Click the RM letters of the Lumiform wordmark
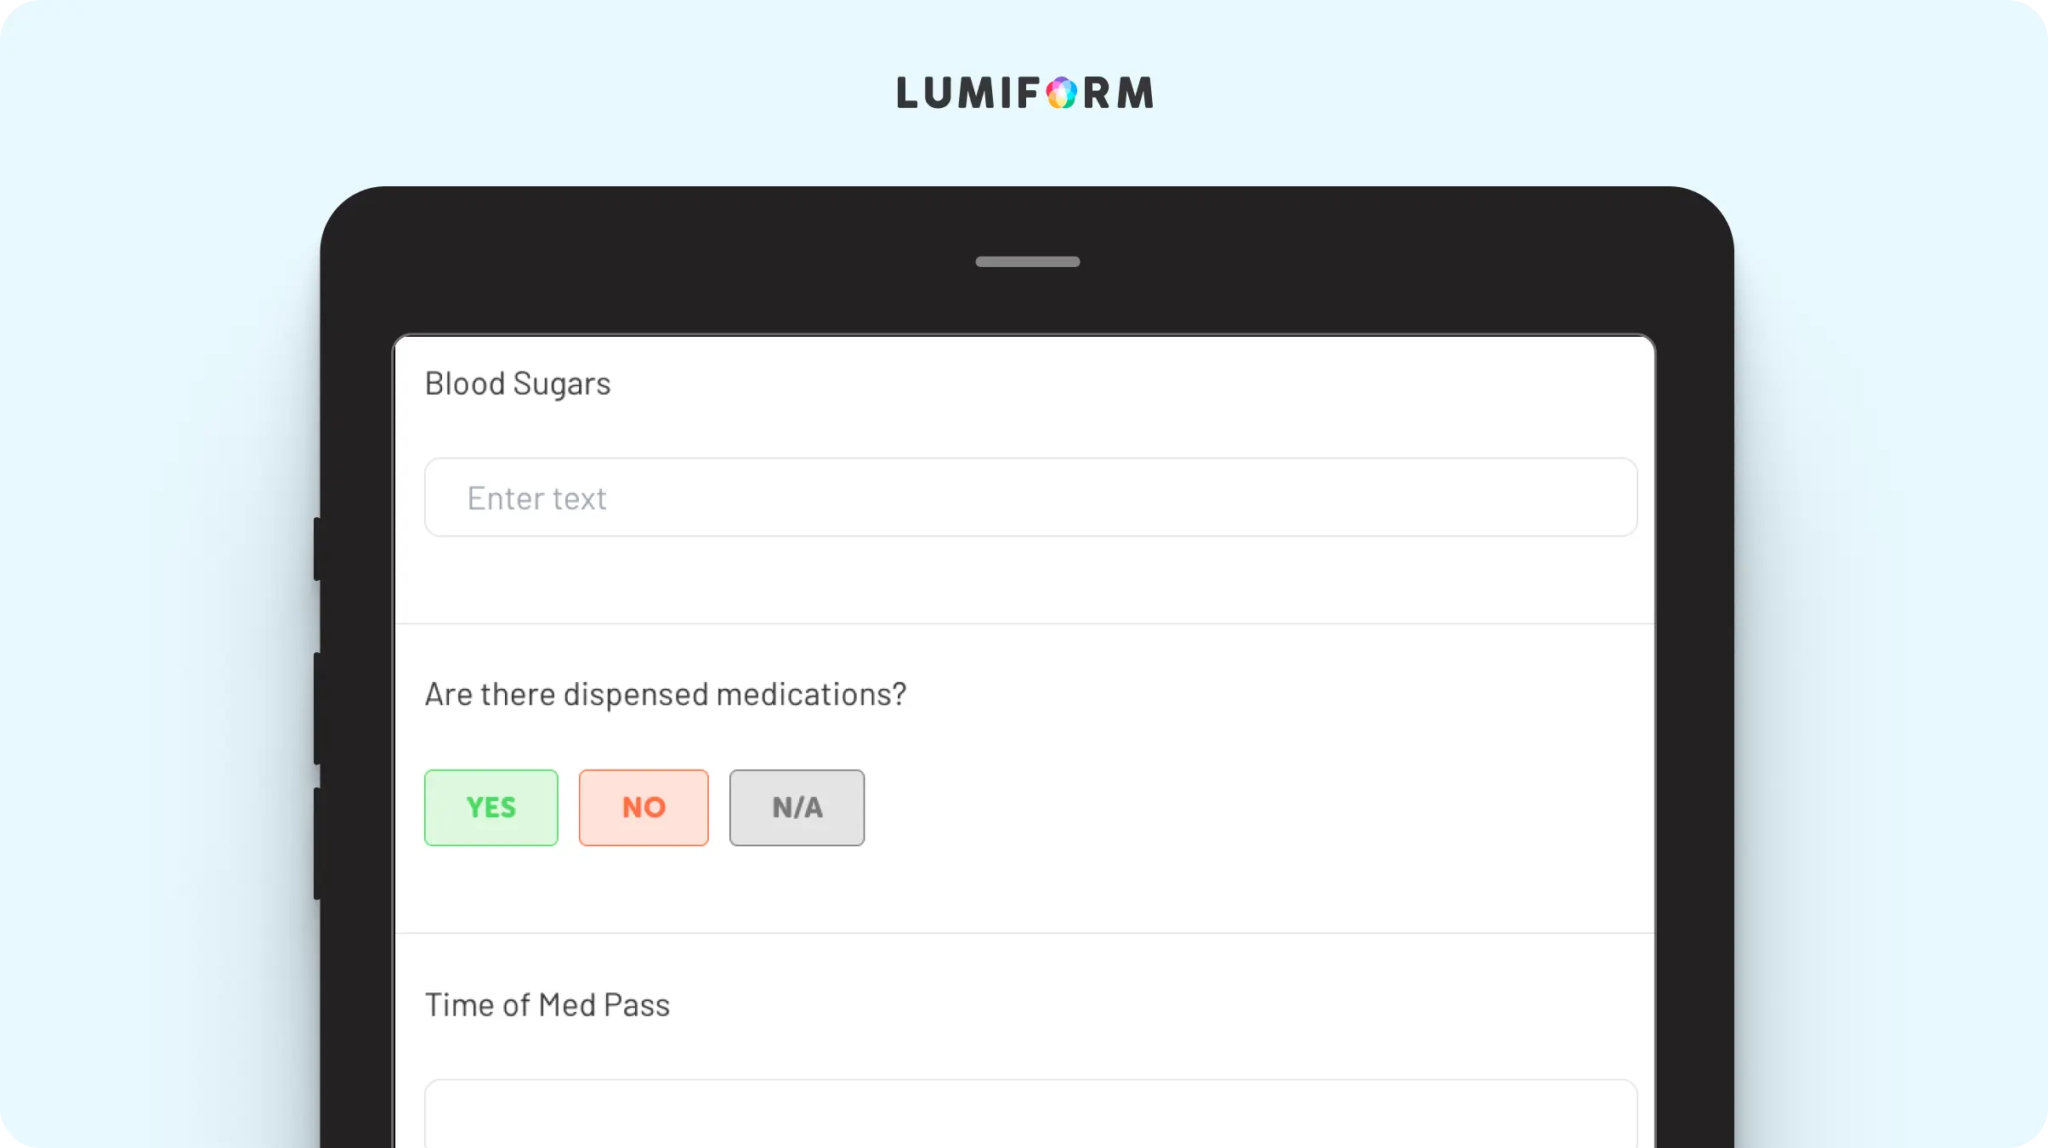Screen dimensions: 2048x1148 click(x=1118, y=93)
